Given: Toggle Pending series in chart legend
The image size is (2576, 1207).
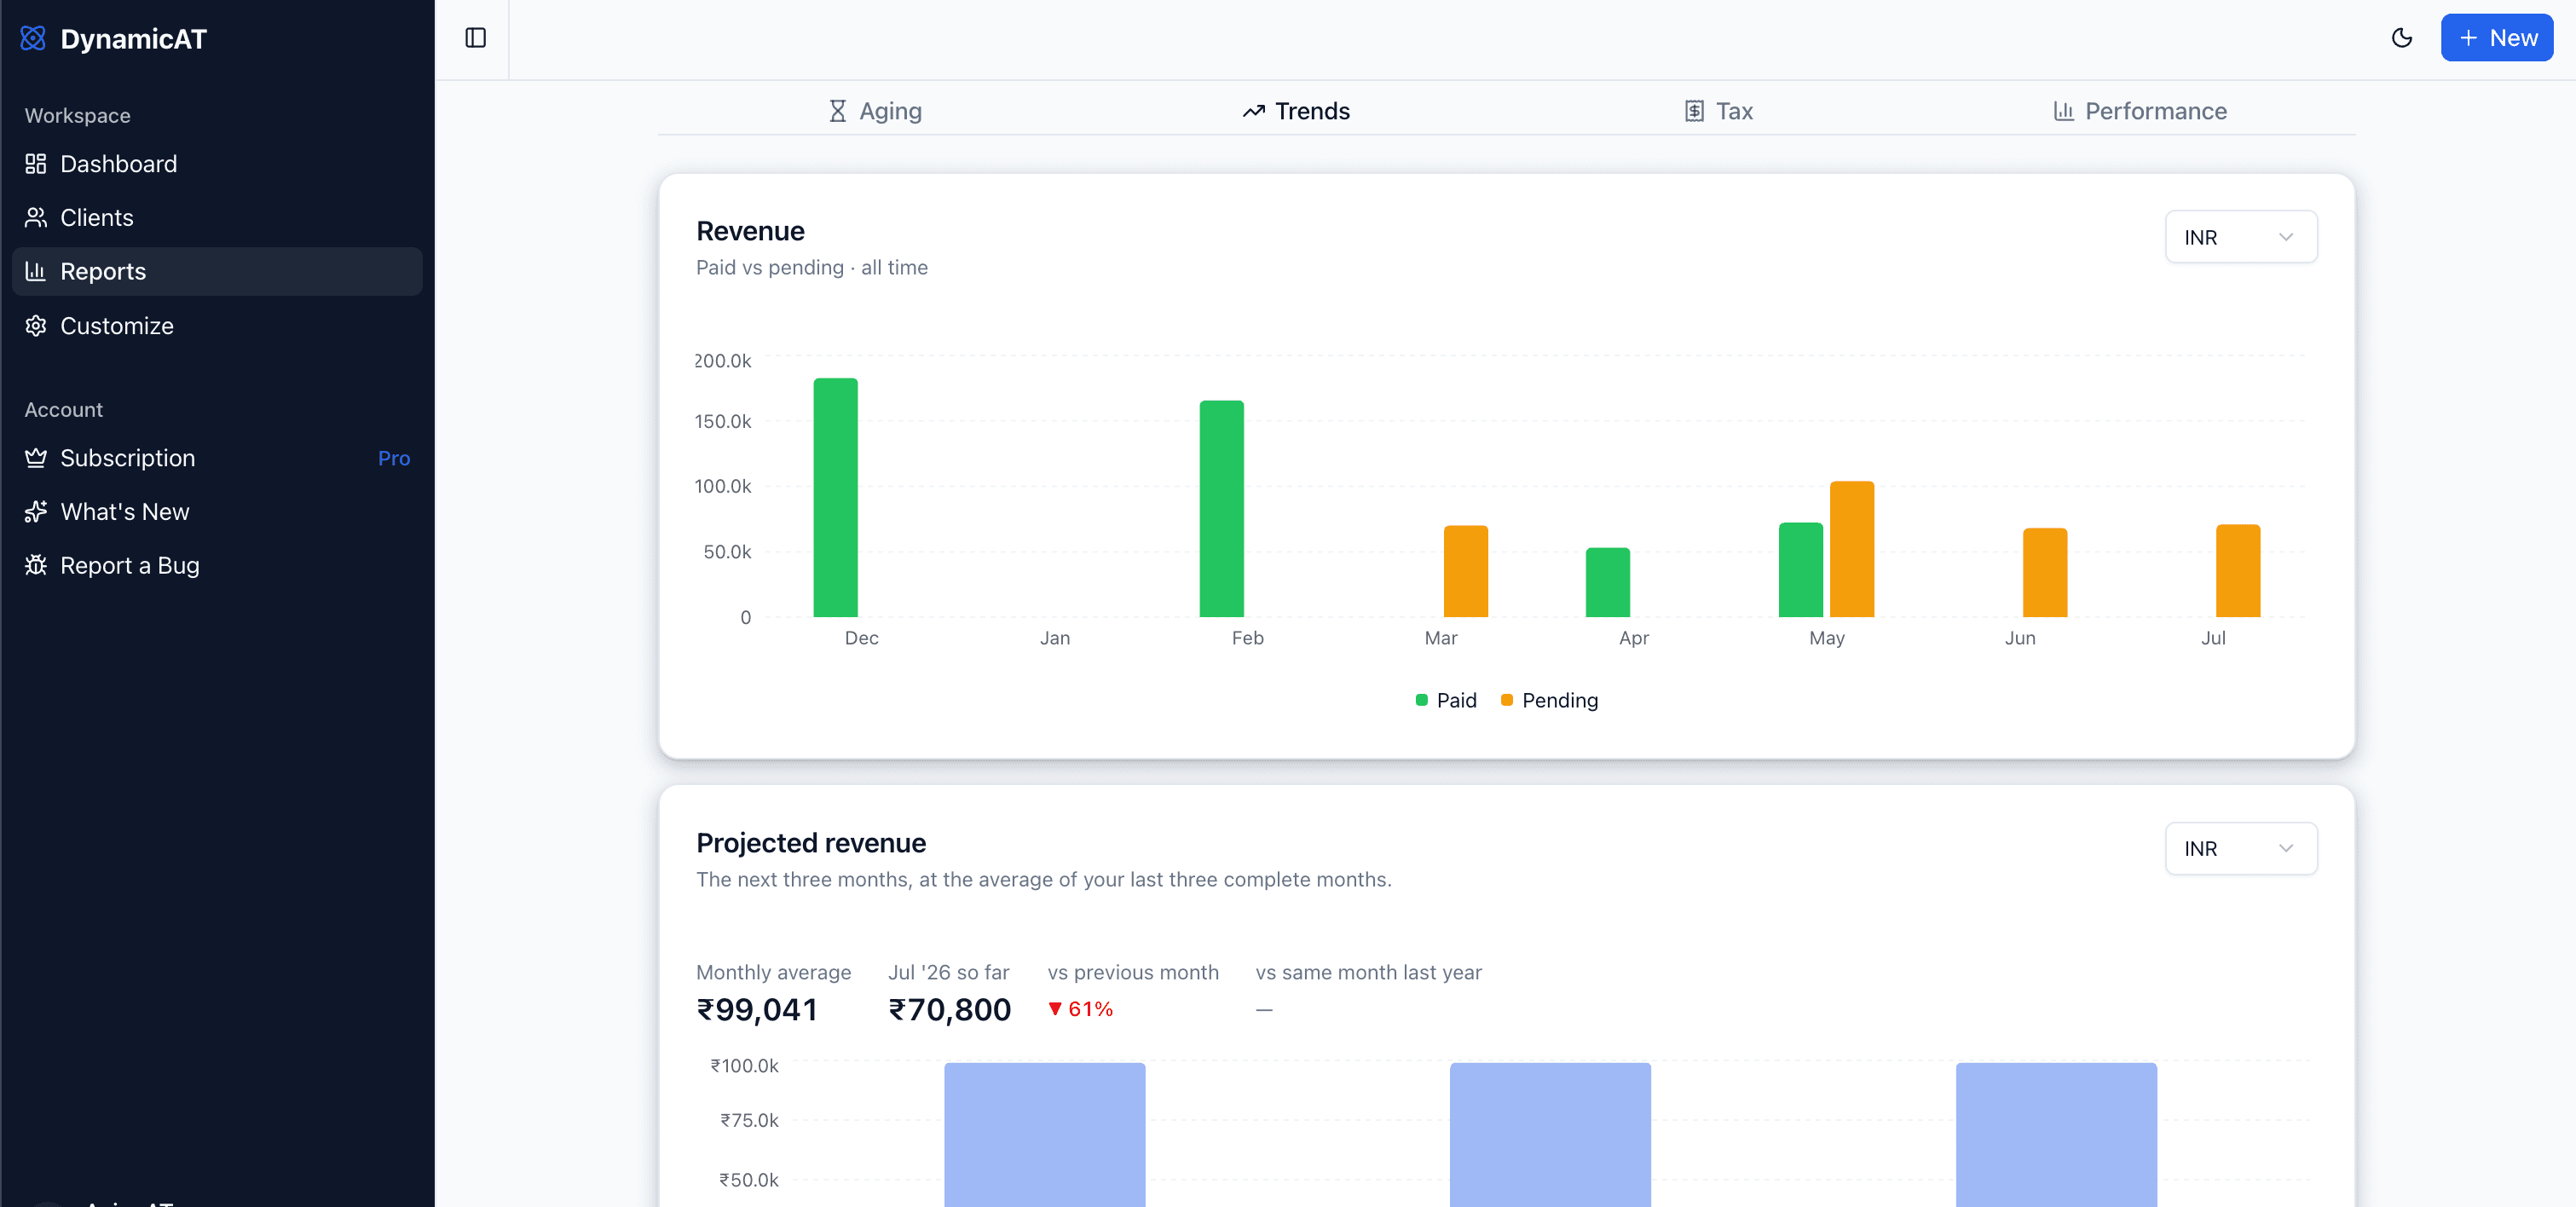Looking at the screenshot, I should pos(1549,700).
